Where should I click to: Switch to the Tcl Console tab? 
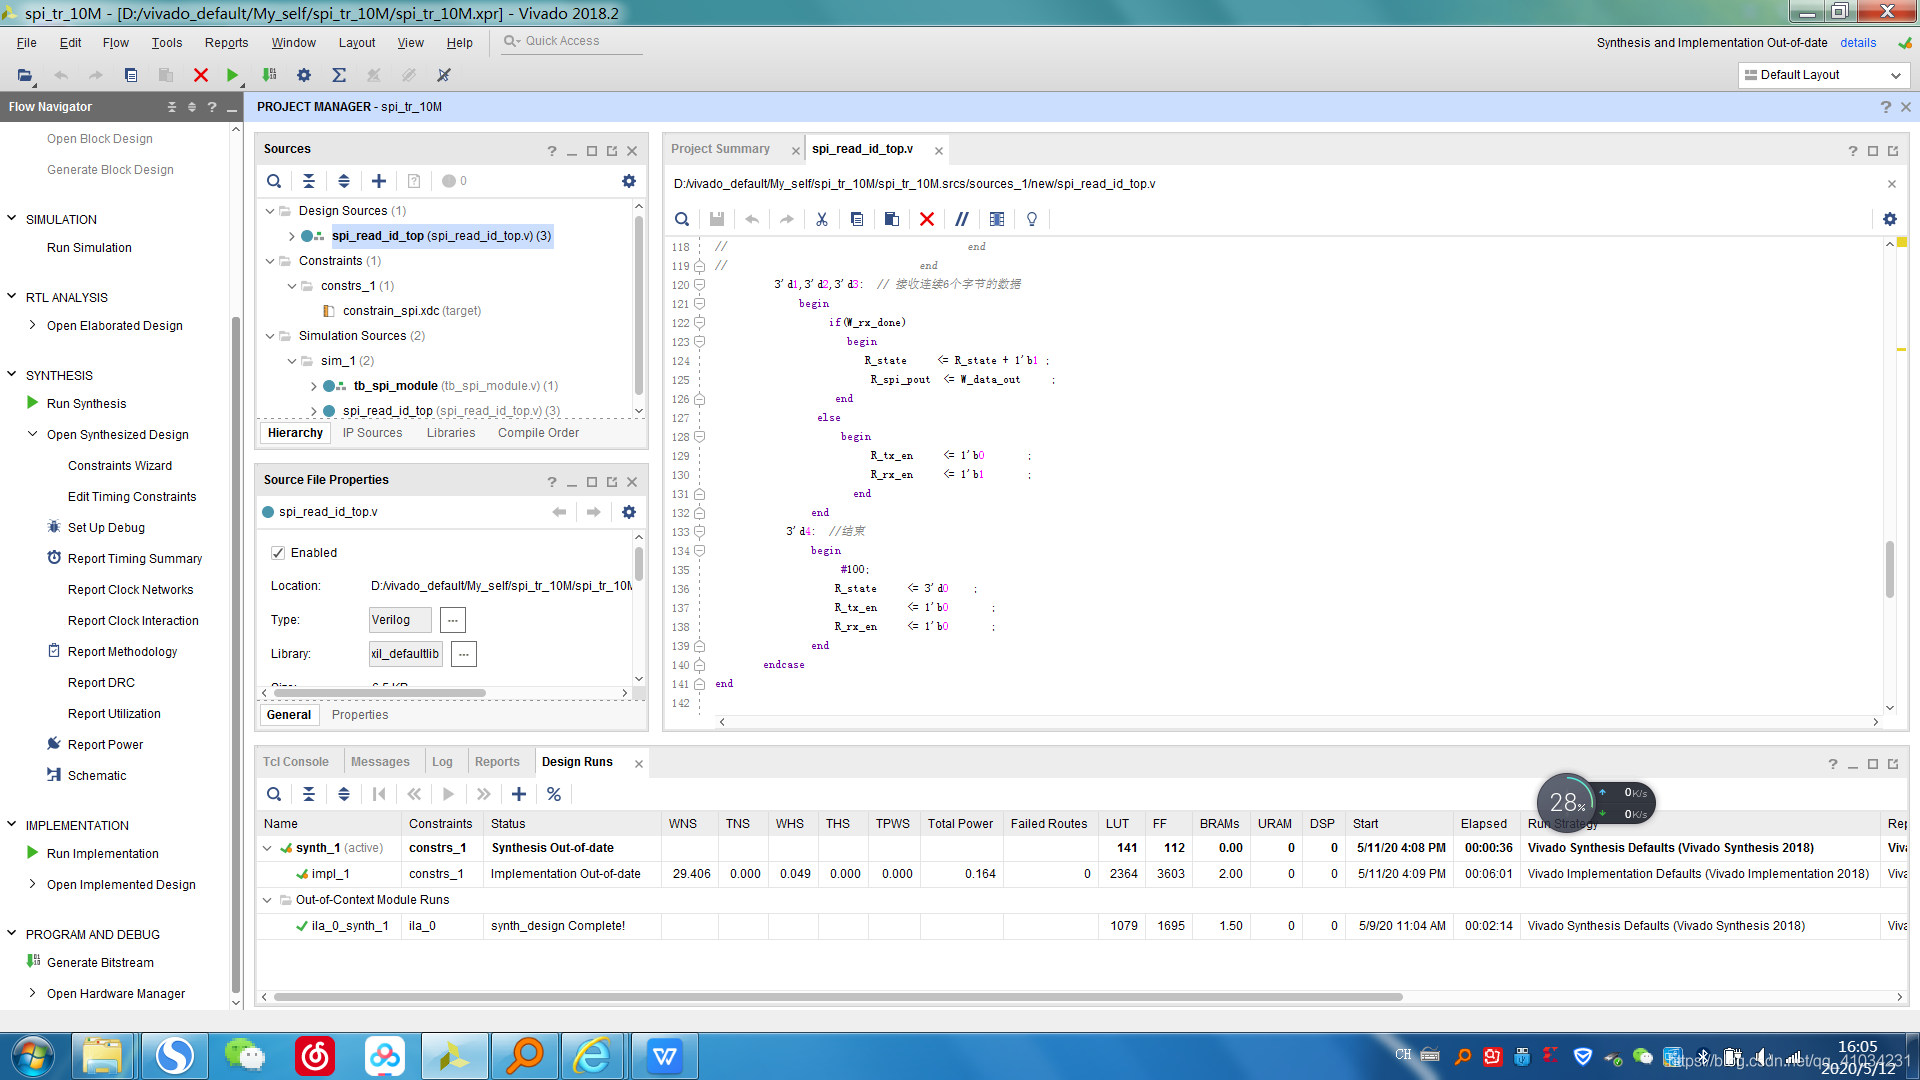pos(295,762)
